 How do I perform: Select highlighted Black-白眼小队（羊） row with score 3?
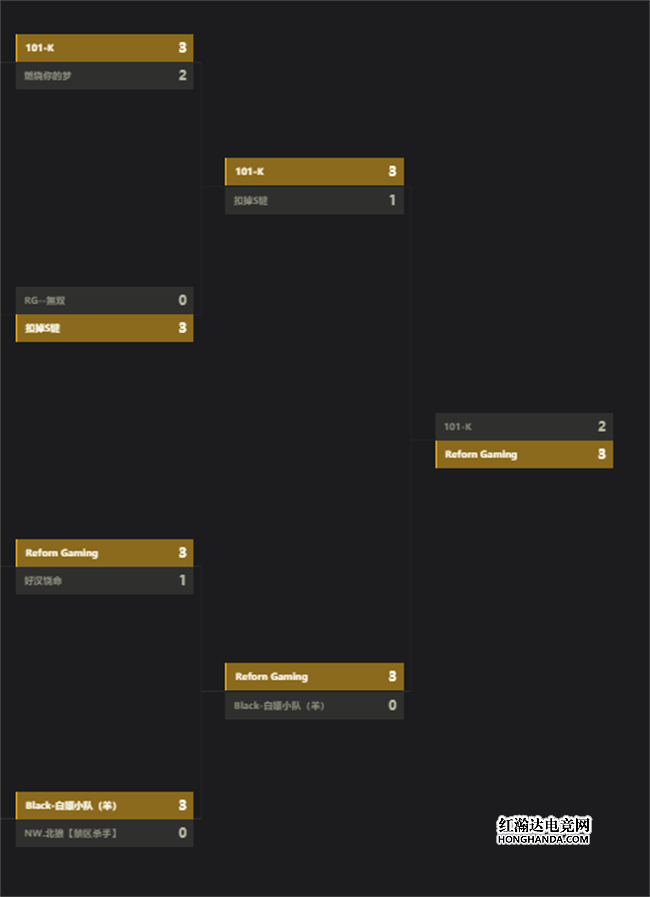point(104,805)
